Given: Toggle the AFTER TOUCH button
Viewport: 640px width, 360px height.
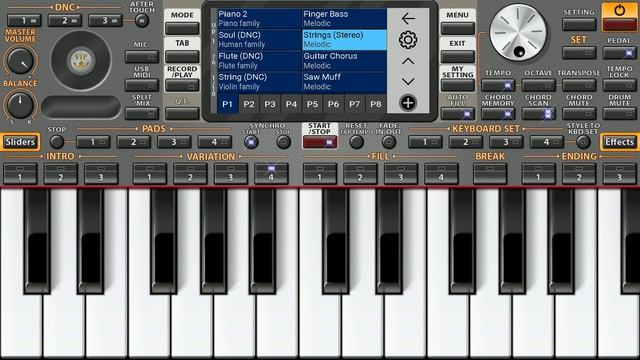Looking at the screenshot, I should (142, 20).
